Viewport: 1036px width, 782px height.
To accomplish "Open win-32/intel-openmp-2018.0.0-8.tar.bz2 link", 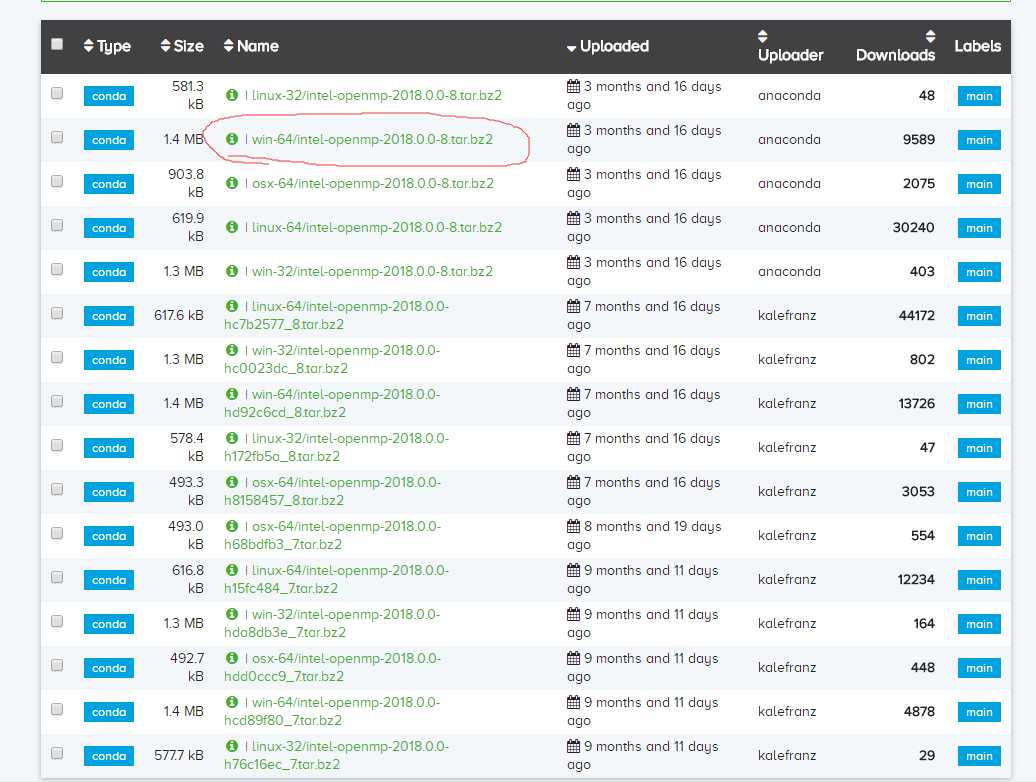I will [x=372, y=271].
